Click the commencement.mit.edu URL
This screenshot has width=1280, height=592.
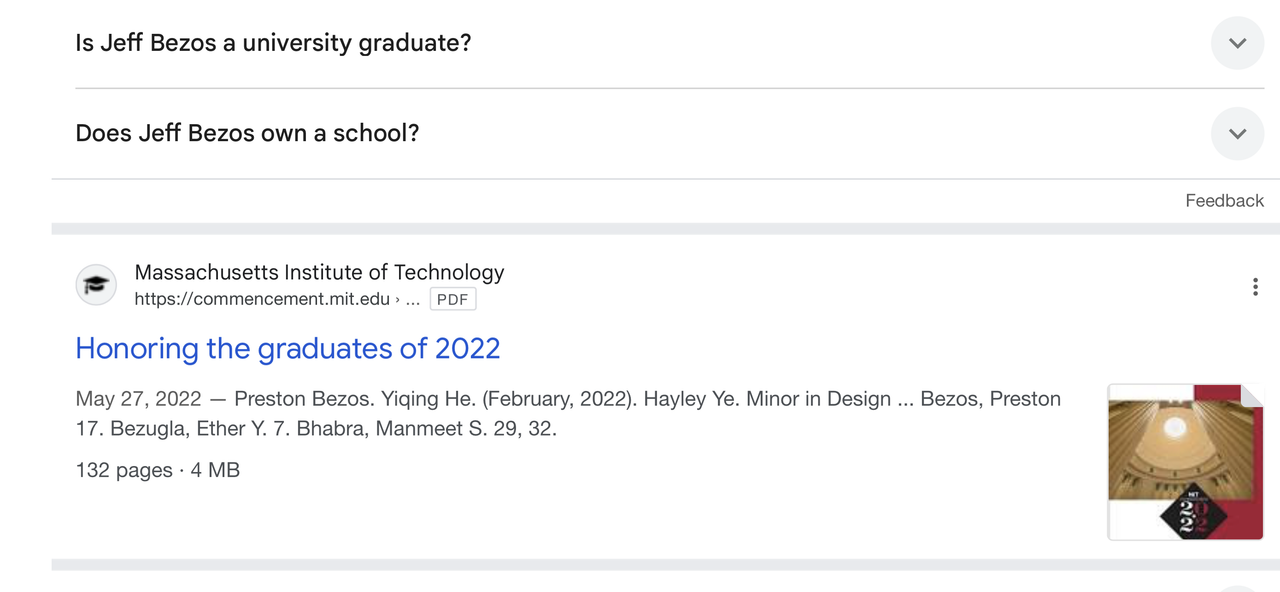pyautogui.click(x=262, y=299)
